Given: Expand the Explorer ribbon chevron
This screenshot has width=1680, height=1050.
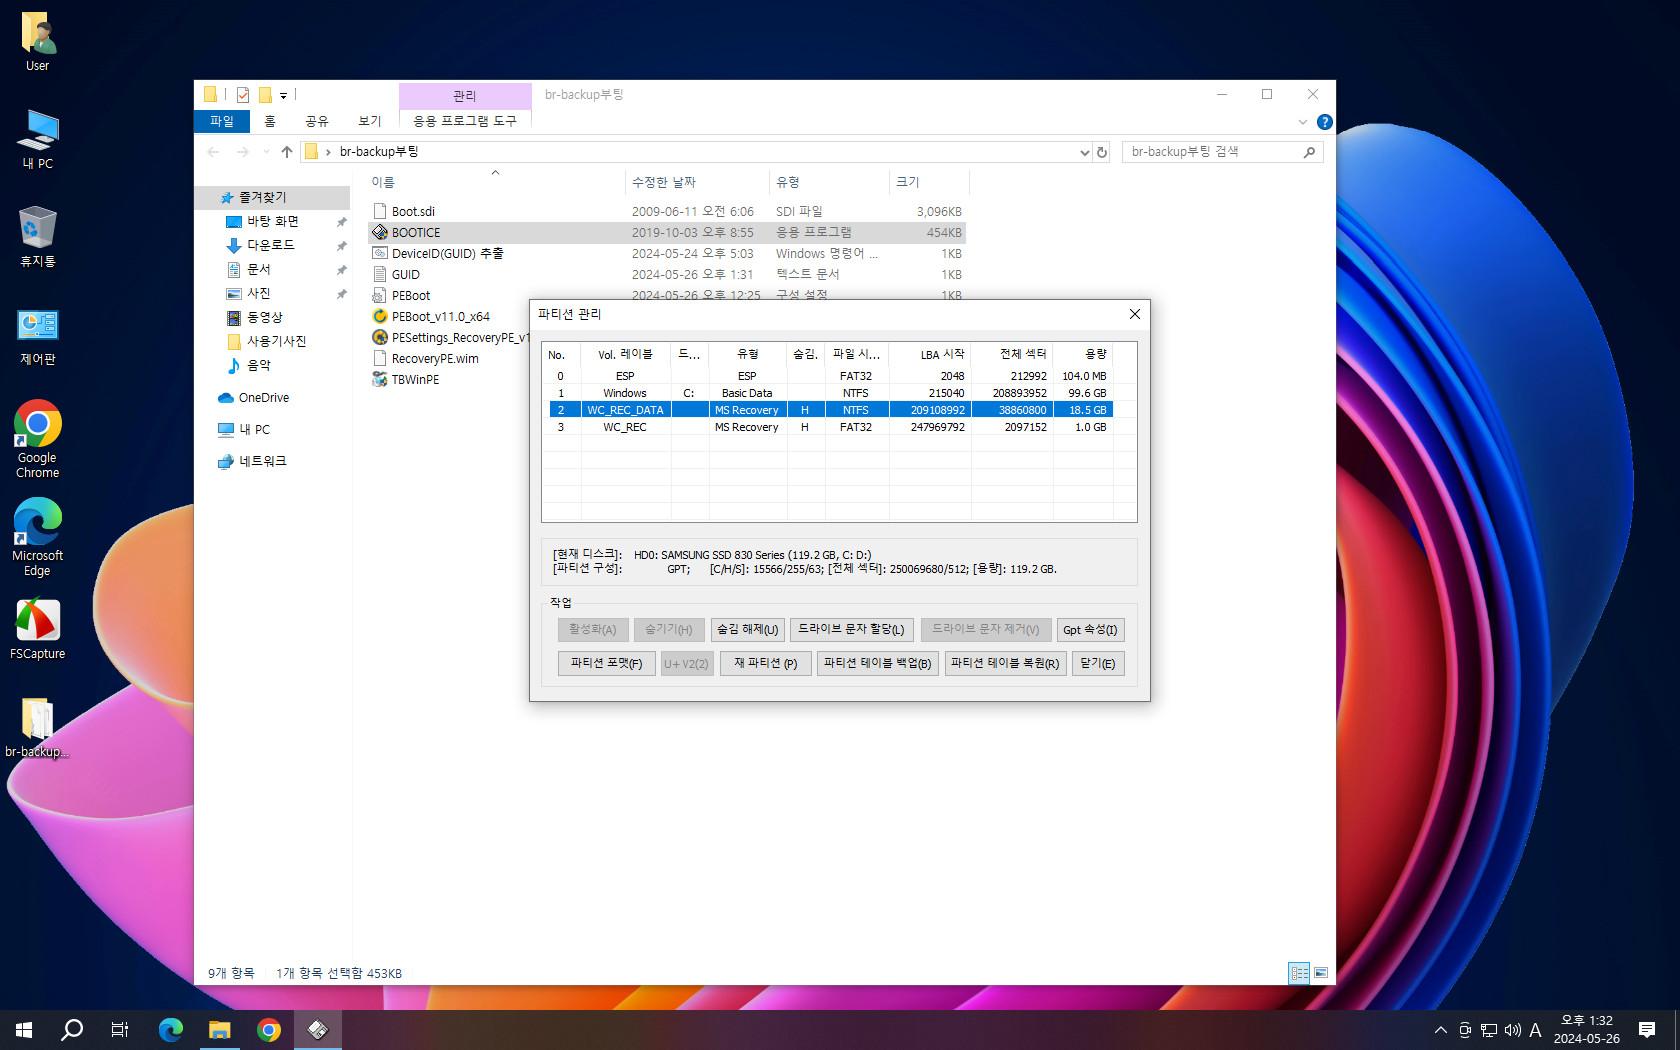Looking at the screenshot, I should point(1302,122).
